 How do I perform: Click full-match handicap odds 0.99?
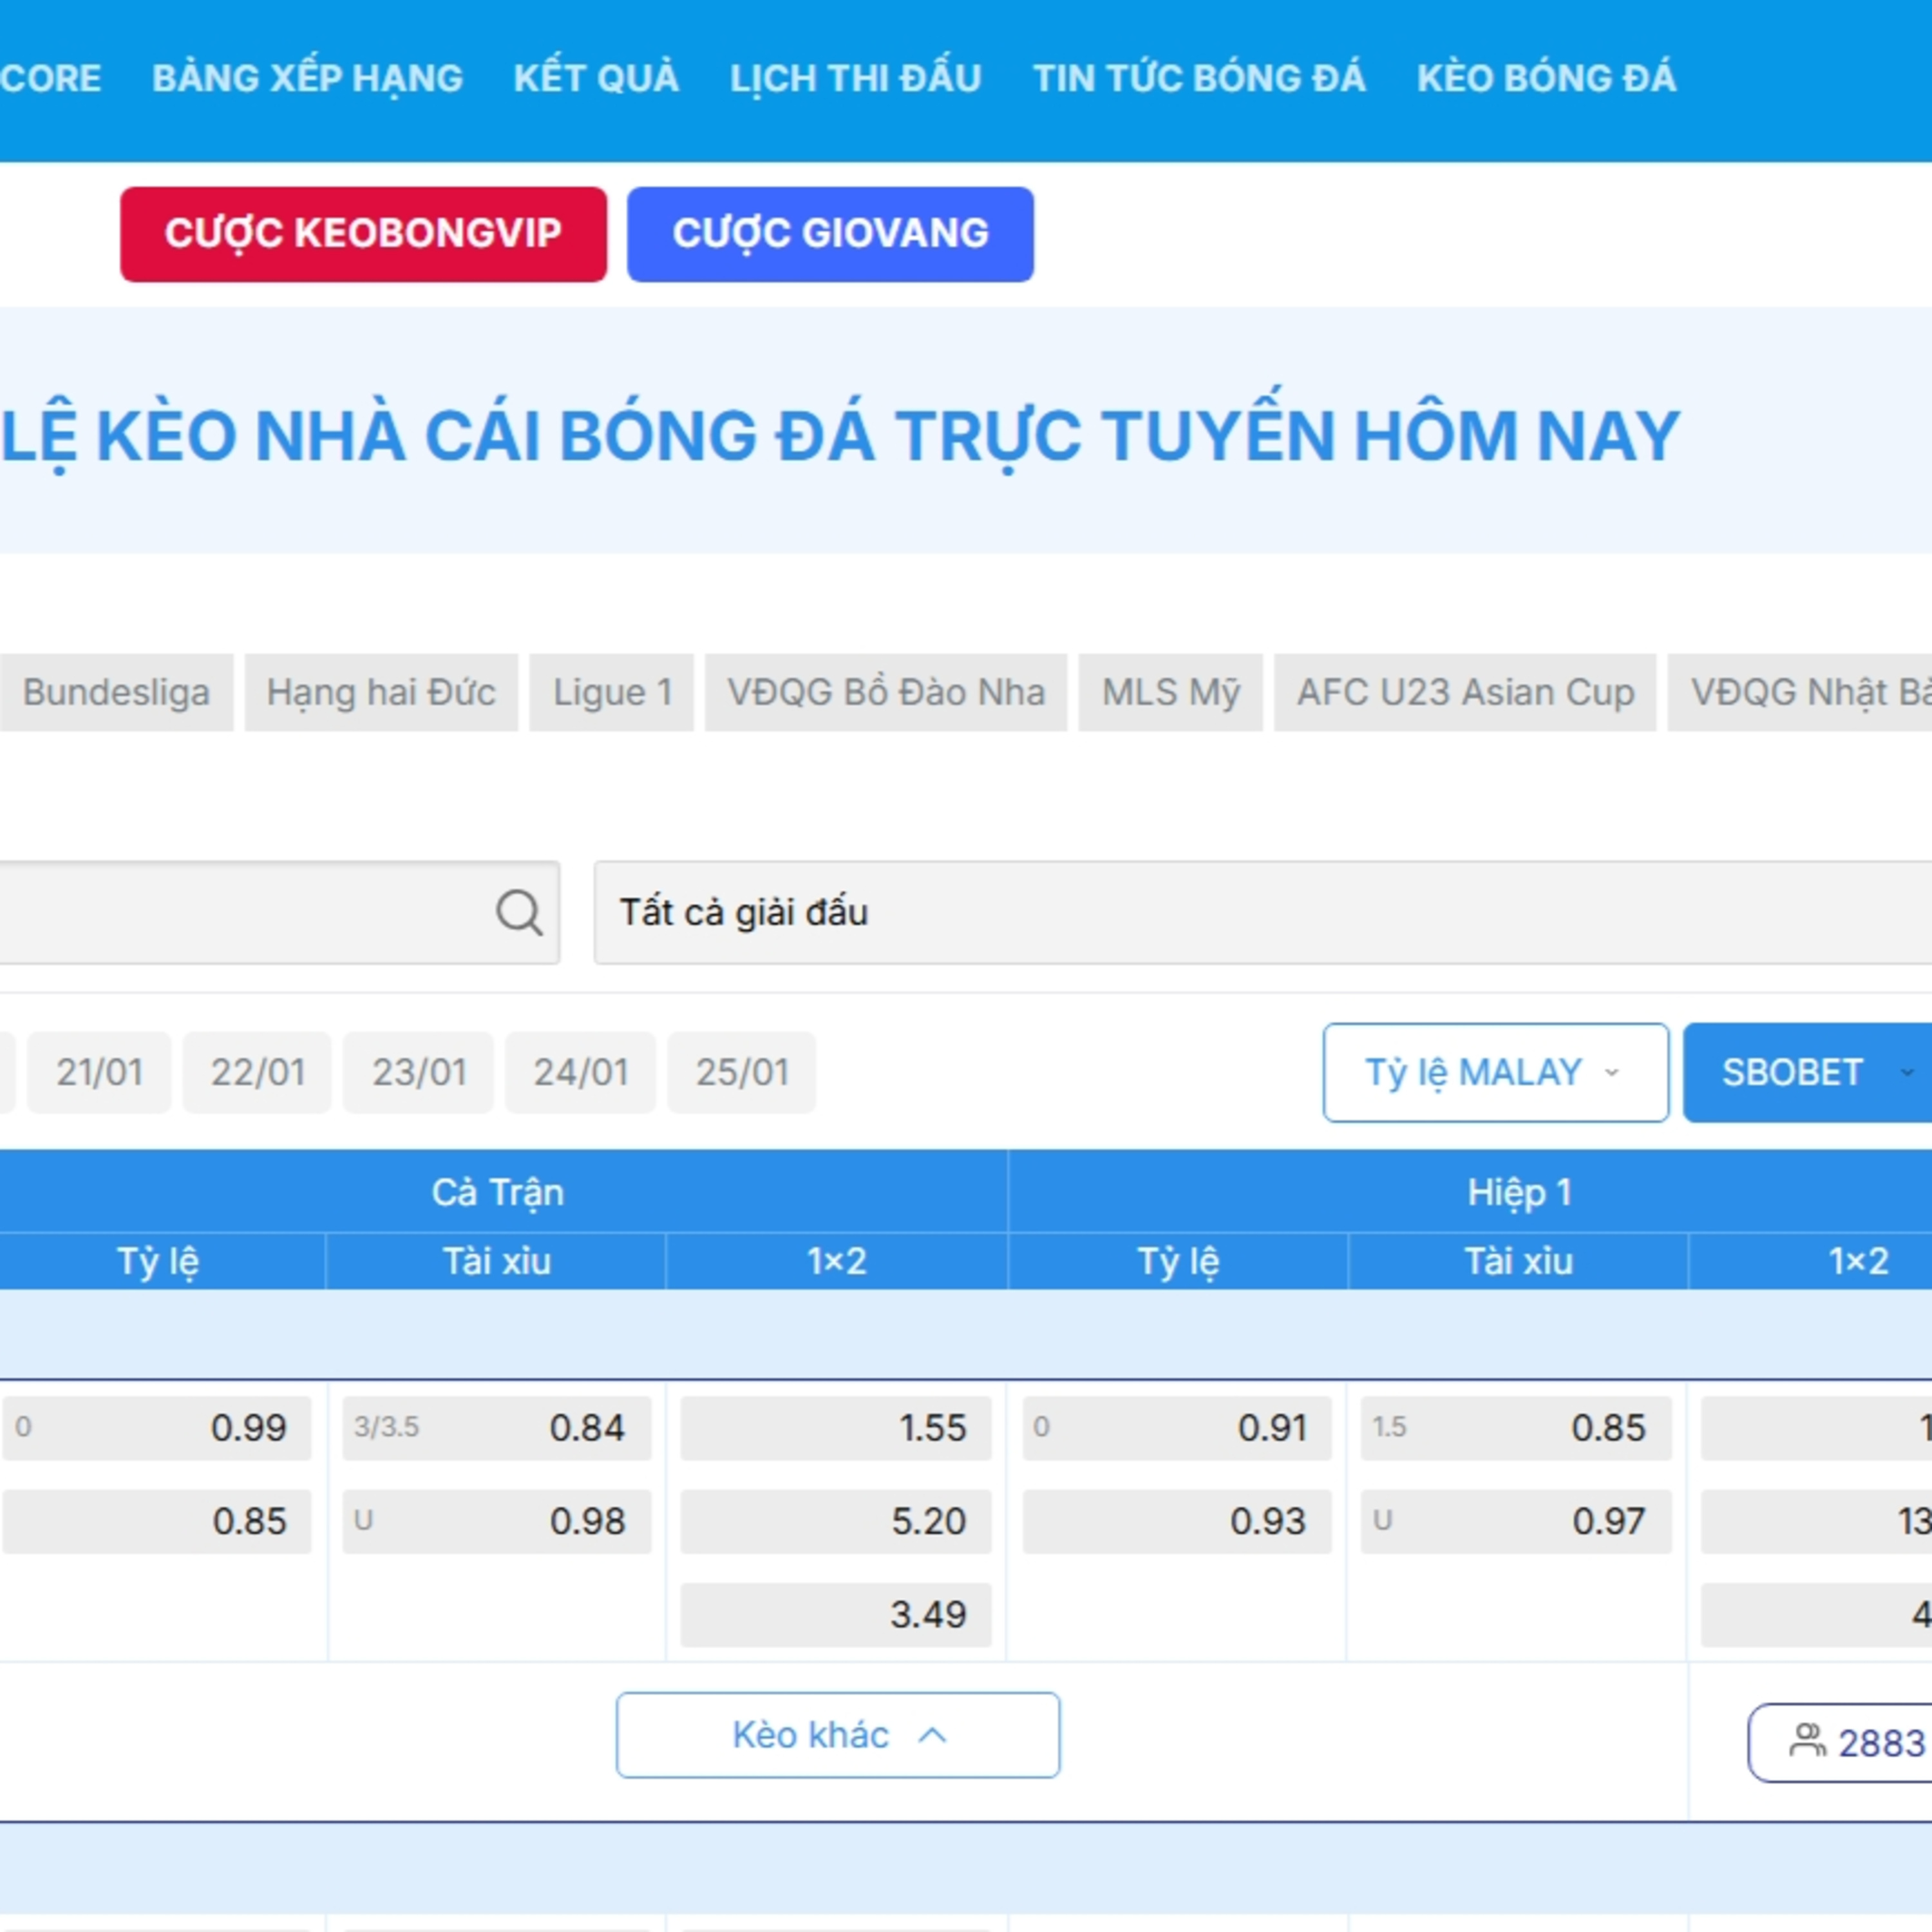coord(157,1428)
